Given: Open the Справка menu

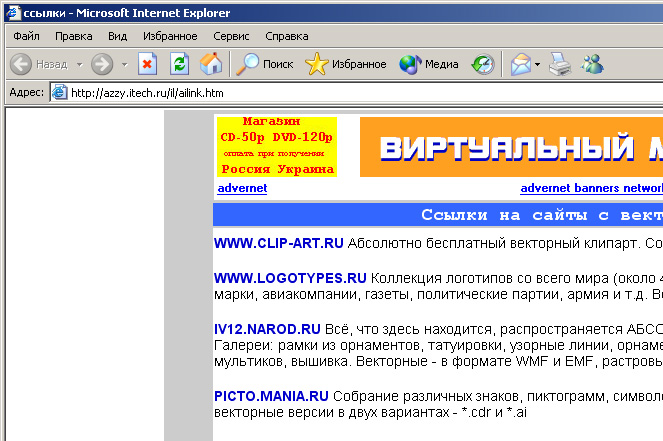Looking at the screenshot, I should [287, 36].
